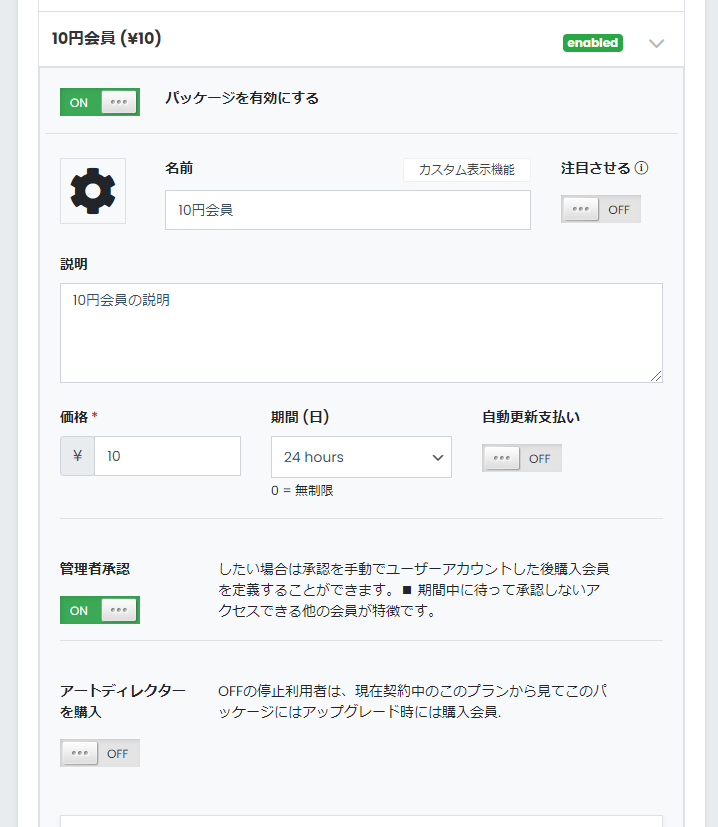This screenshot has width=718, height=827.
Task: Click the 10円会員 (¥10) header title
Action: 107,39
